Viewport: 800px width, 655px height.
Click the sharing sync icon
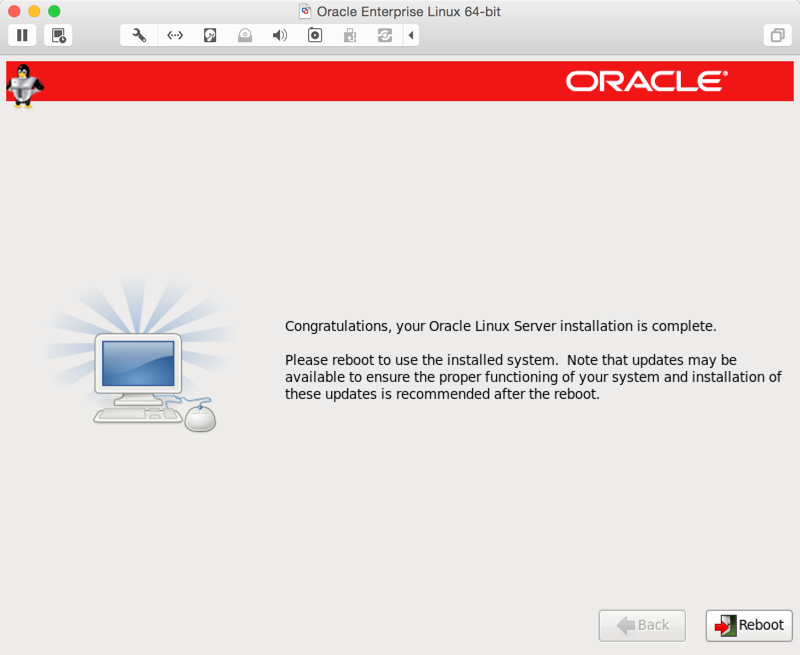385,35
